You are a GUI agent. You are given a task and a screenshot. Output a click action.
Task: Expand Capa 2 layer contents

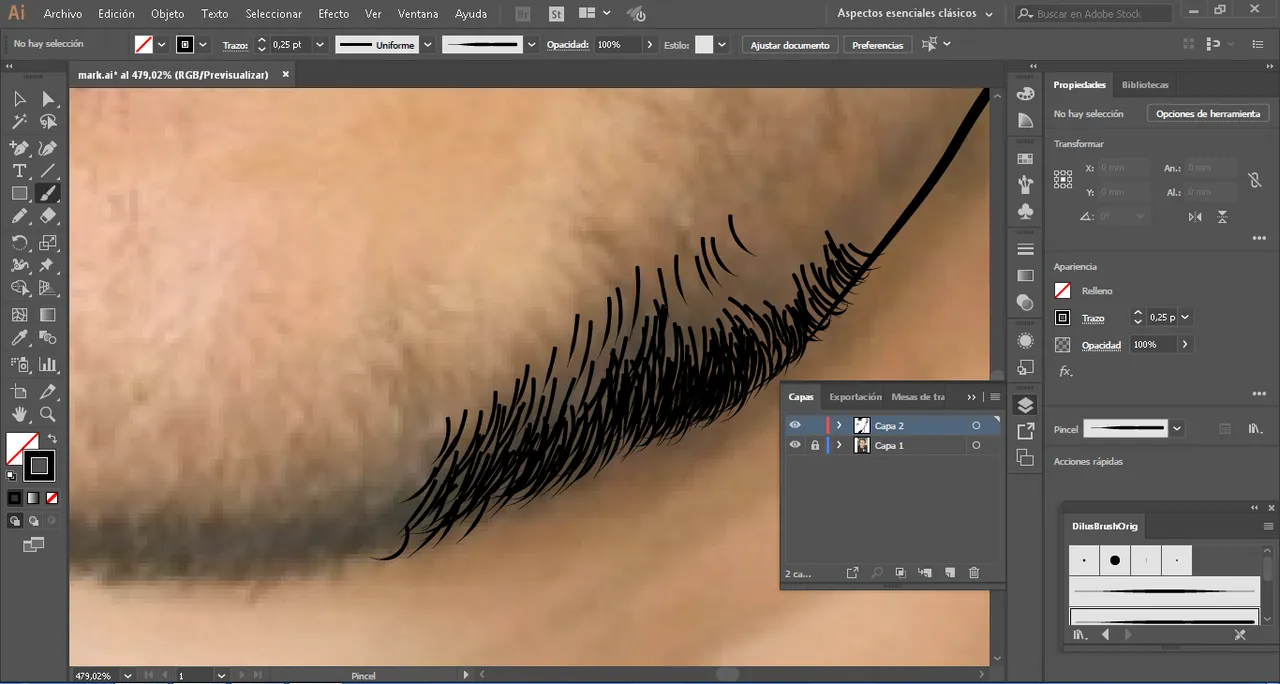(839, 425)
